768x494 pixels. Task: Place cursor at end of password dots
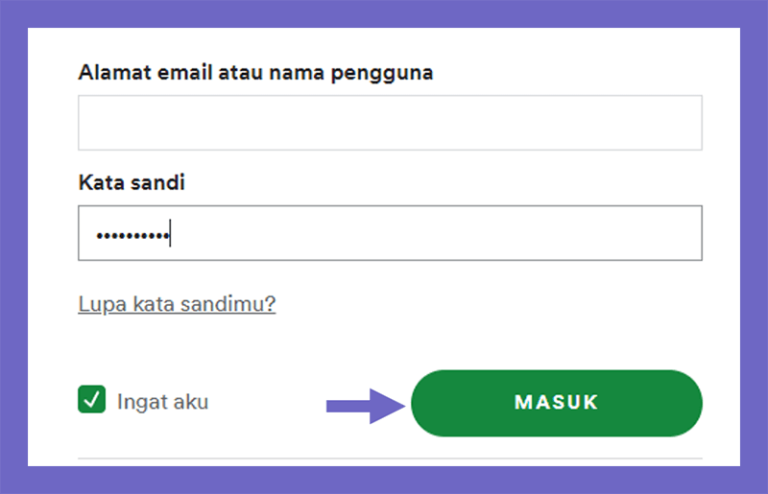tap(170, 234)
